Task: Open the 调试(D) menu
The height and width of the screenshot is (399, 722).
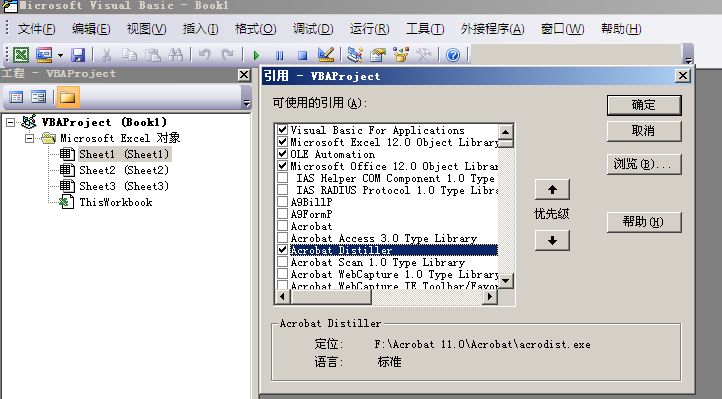Action: tap(313, 29)
